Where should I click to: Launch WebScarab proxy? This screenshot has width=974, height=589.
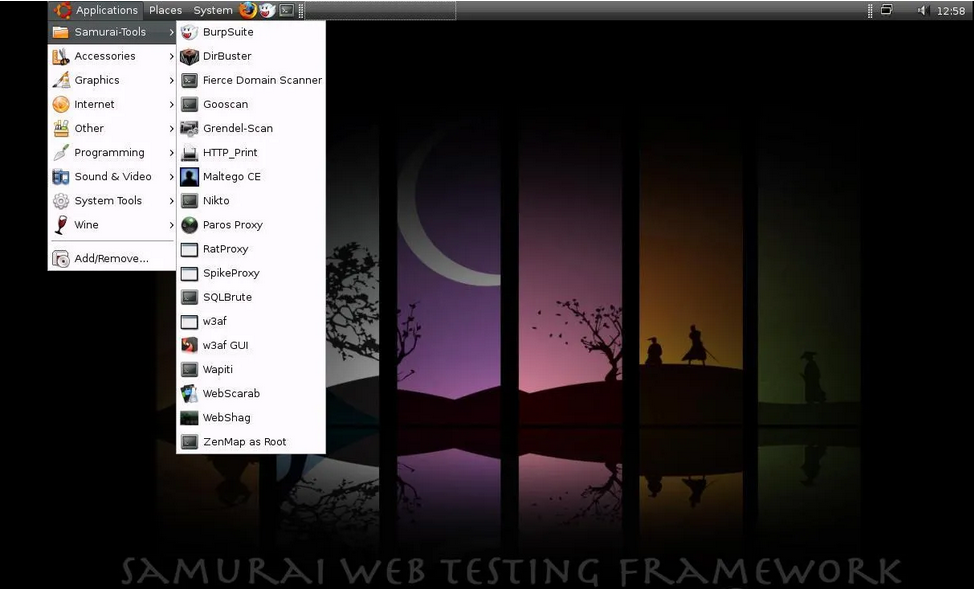[229, 393]
